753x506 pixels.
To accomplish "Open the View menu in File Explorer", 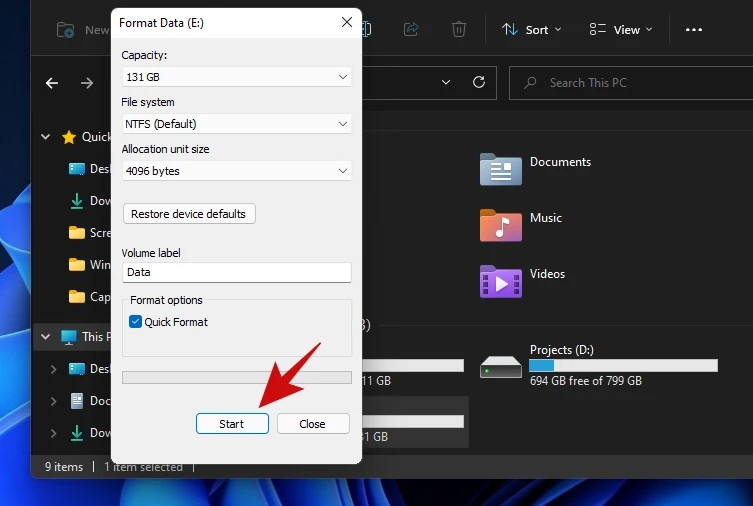I will 621,30.
